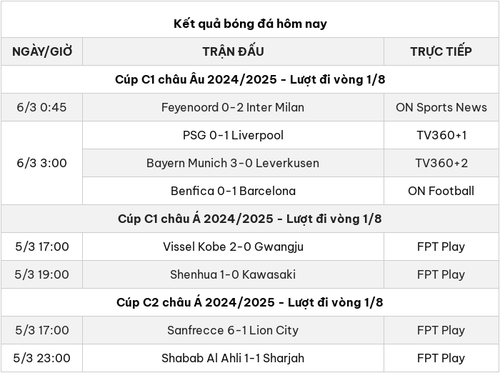
Task: Select the NGÀY/GIỜ column header
Action: click(x=42, y=51)
